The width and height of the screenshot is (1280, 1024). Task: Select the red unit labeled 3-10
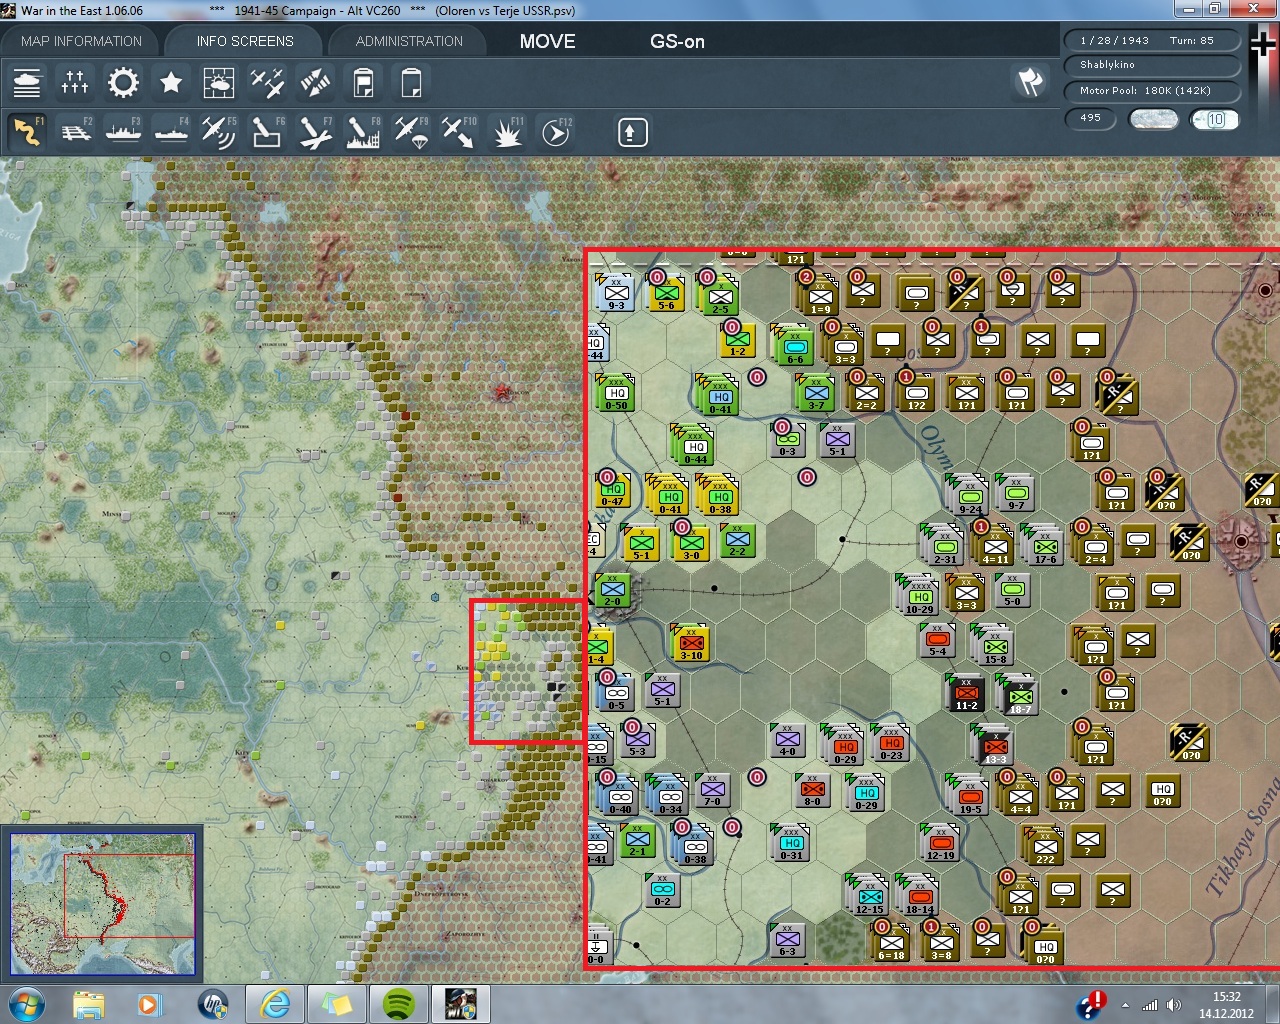click(x=691, y=643)
